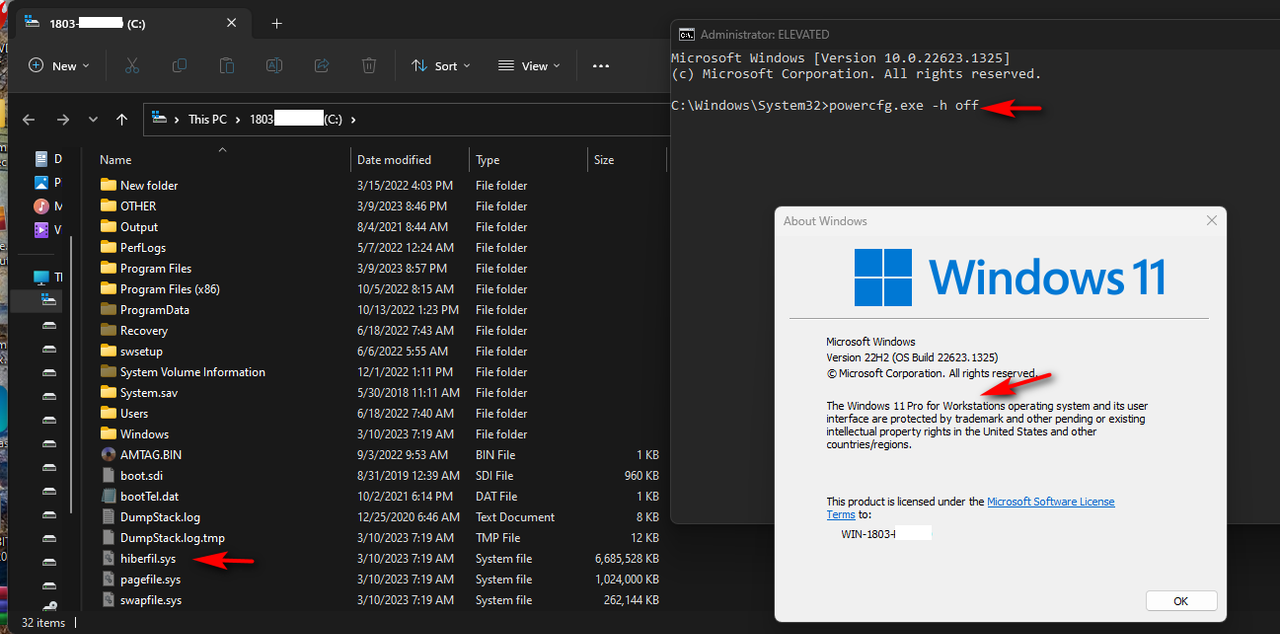Select the ProgramData folder
Screen dimensions: 1280x634
(155, 310)
